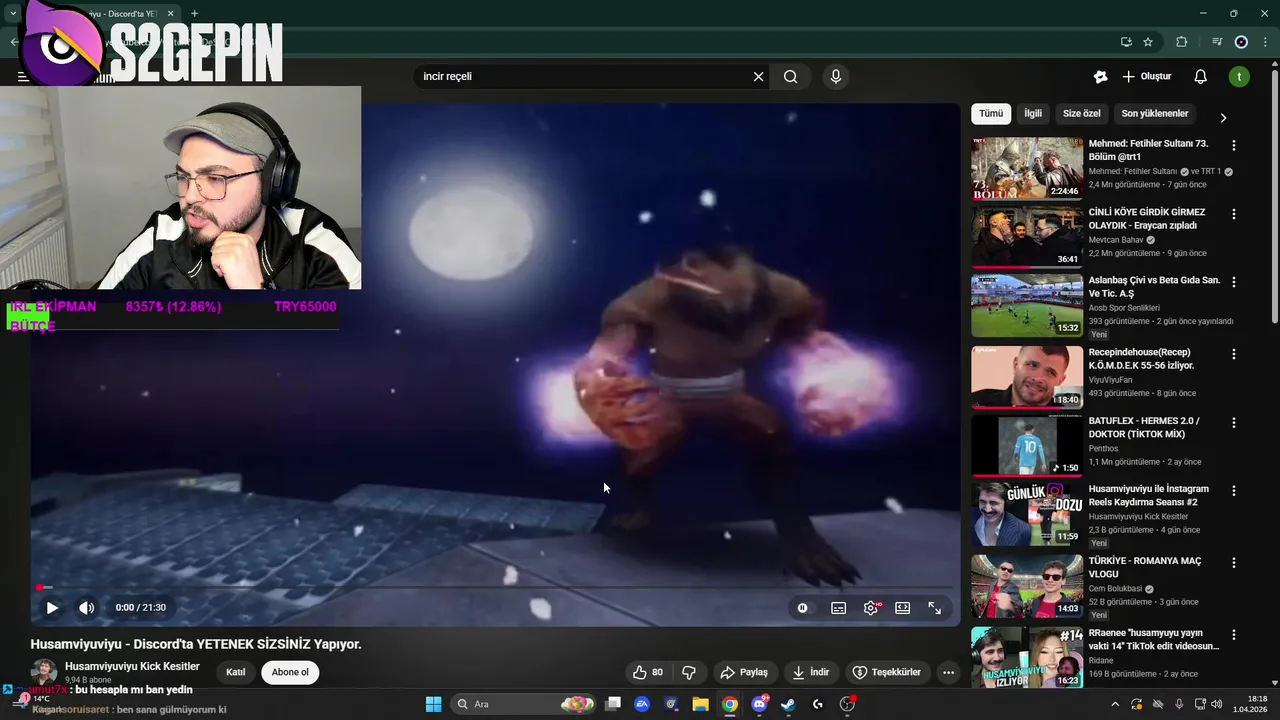Bookmark this page with the star
Screen dimensions: 1280x720
tap(1148, 42)
